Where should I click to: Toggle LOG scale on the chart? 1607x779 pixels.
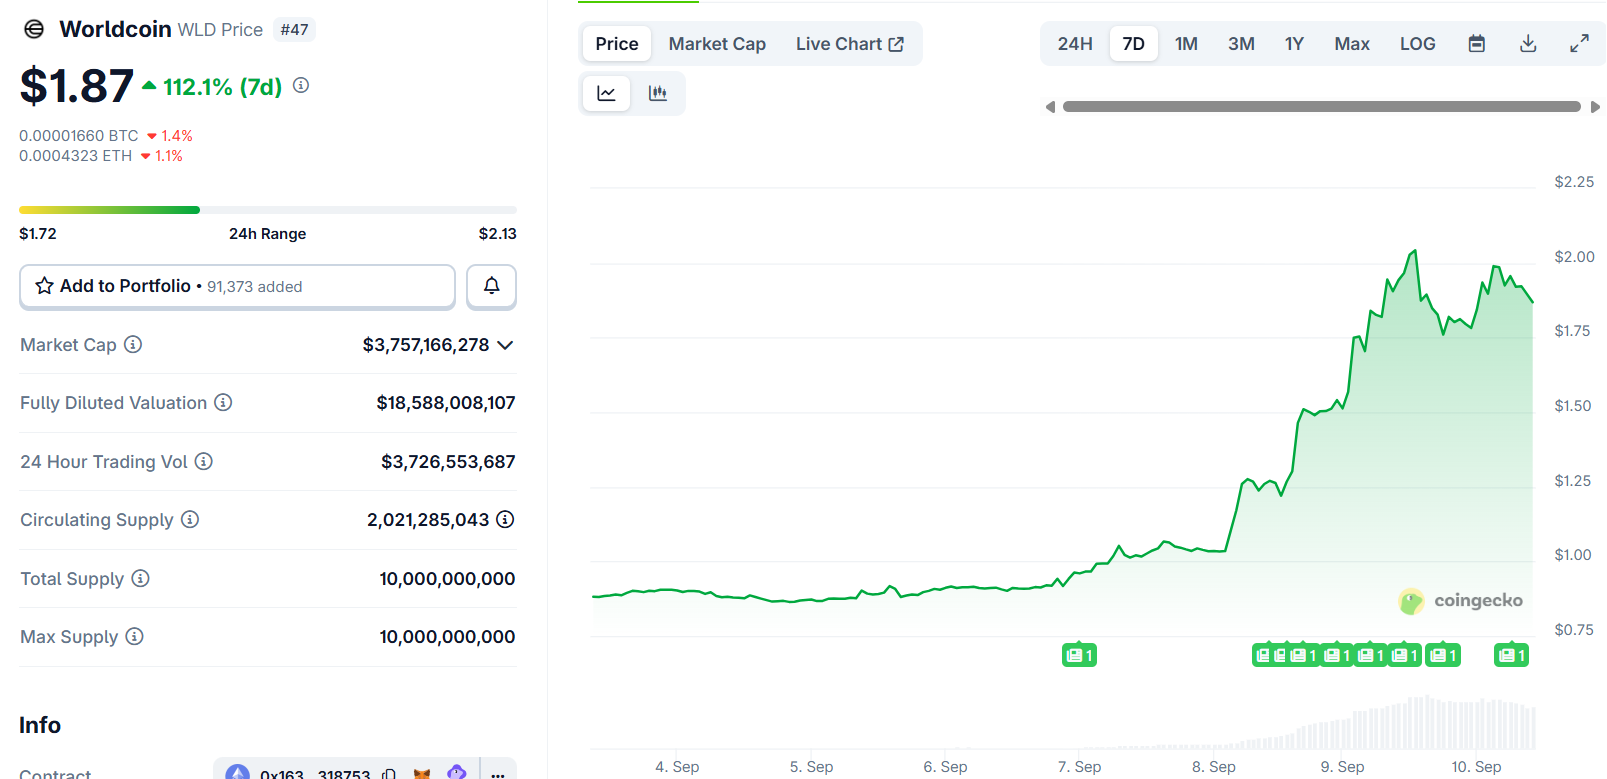1417,44
